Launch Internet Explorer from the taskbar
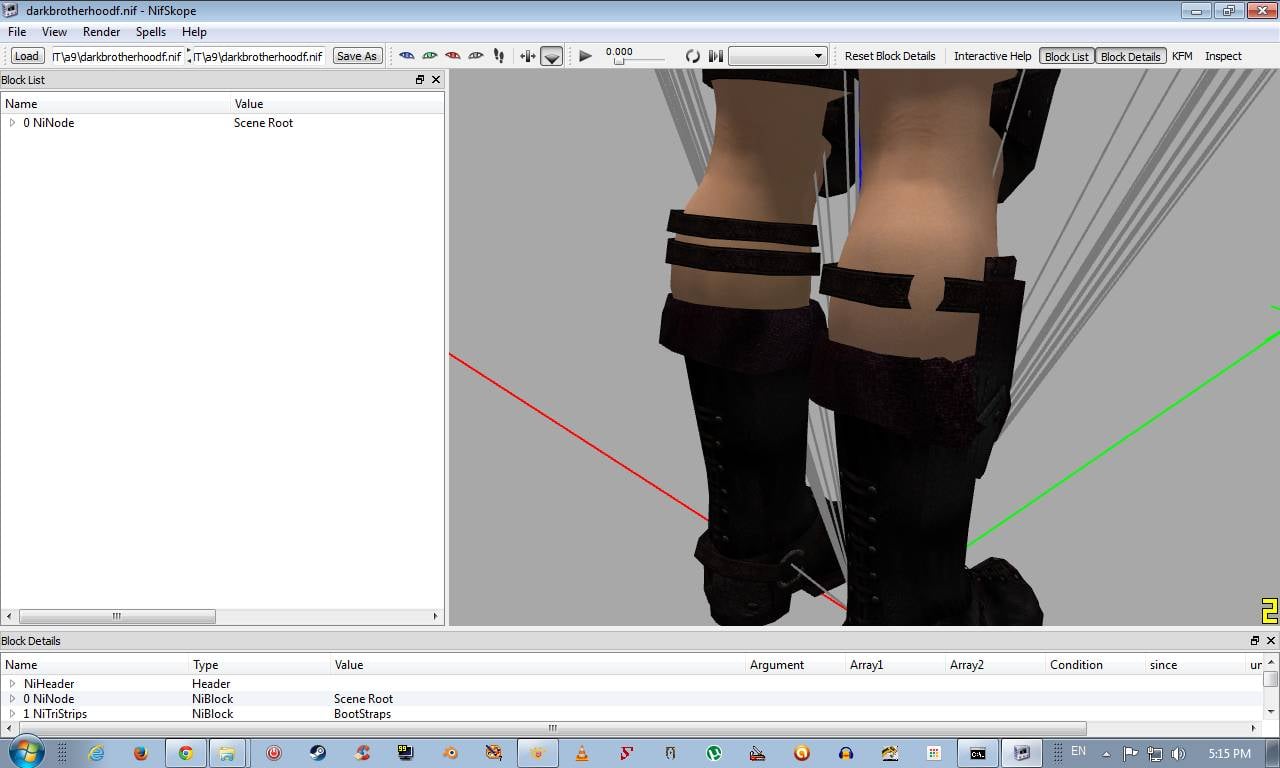The image size is (1280, 768). [96, 753]
